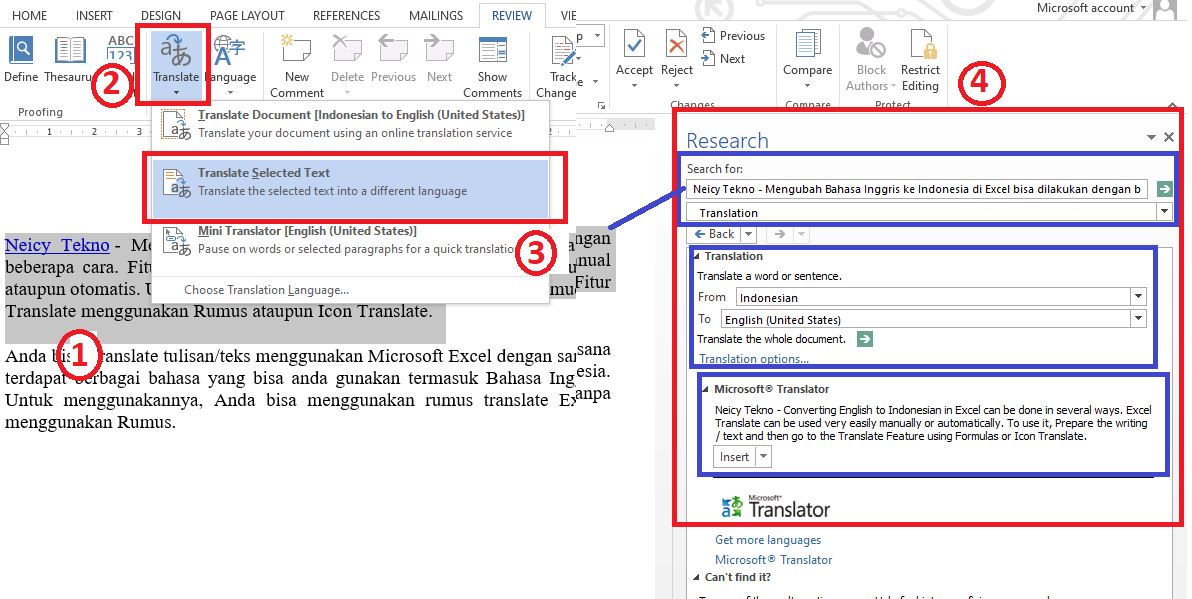This screenshot has width=1192, height=599.
Task: Open Microsoft account dropdown
Action: point(1142,8)
